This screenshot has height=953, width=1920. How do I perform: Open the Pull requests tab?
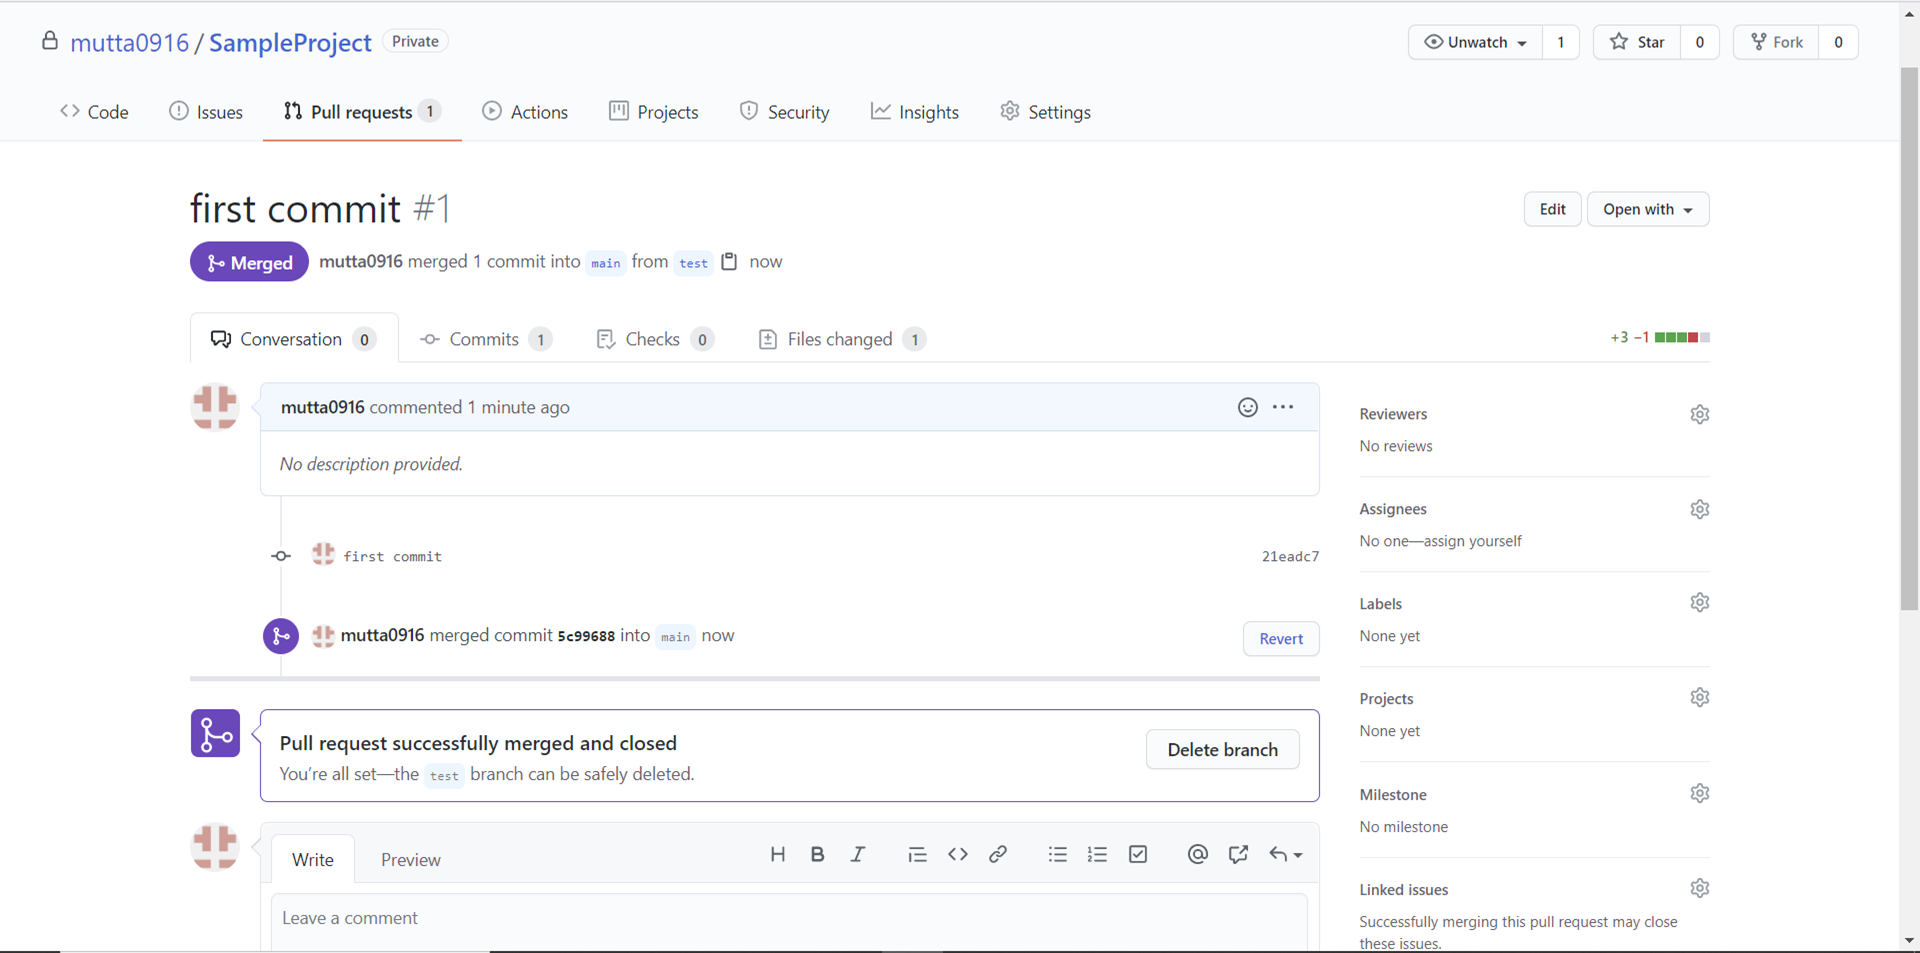pyautogui.click(x=362, y=112)
